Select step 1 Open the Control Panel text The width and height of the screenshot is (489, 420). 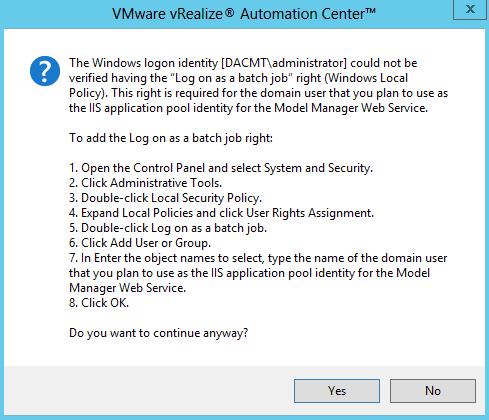[x=221, y=168]
